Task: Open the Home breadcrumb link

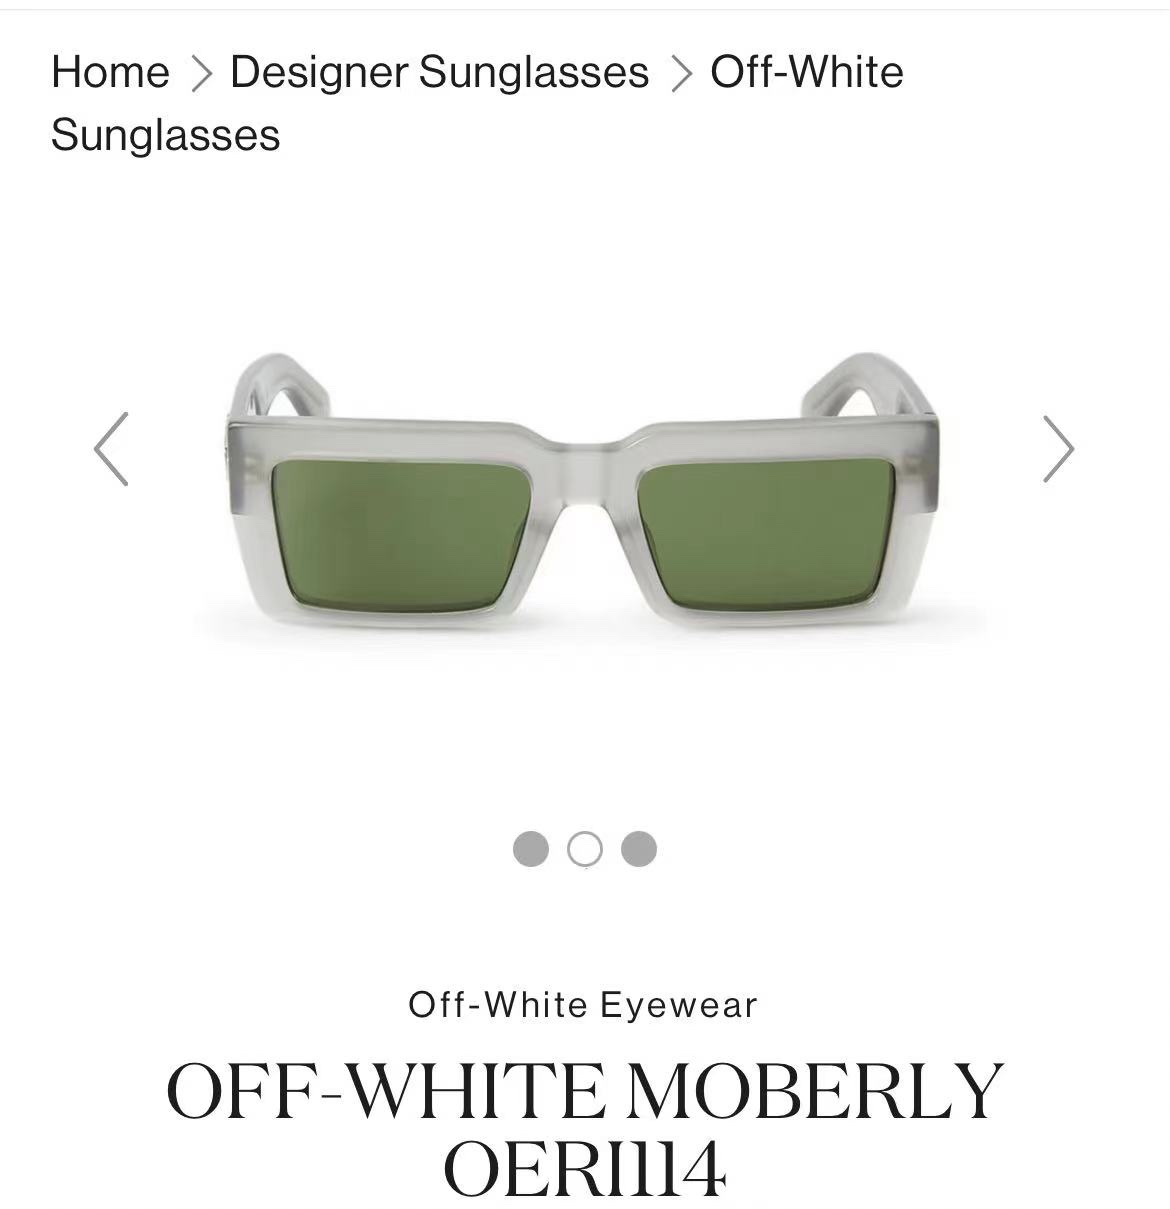Action: coord(110,72)
